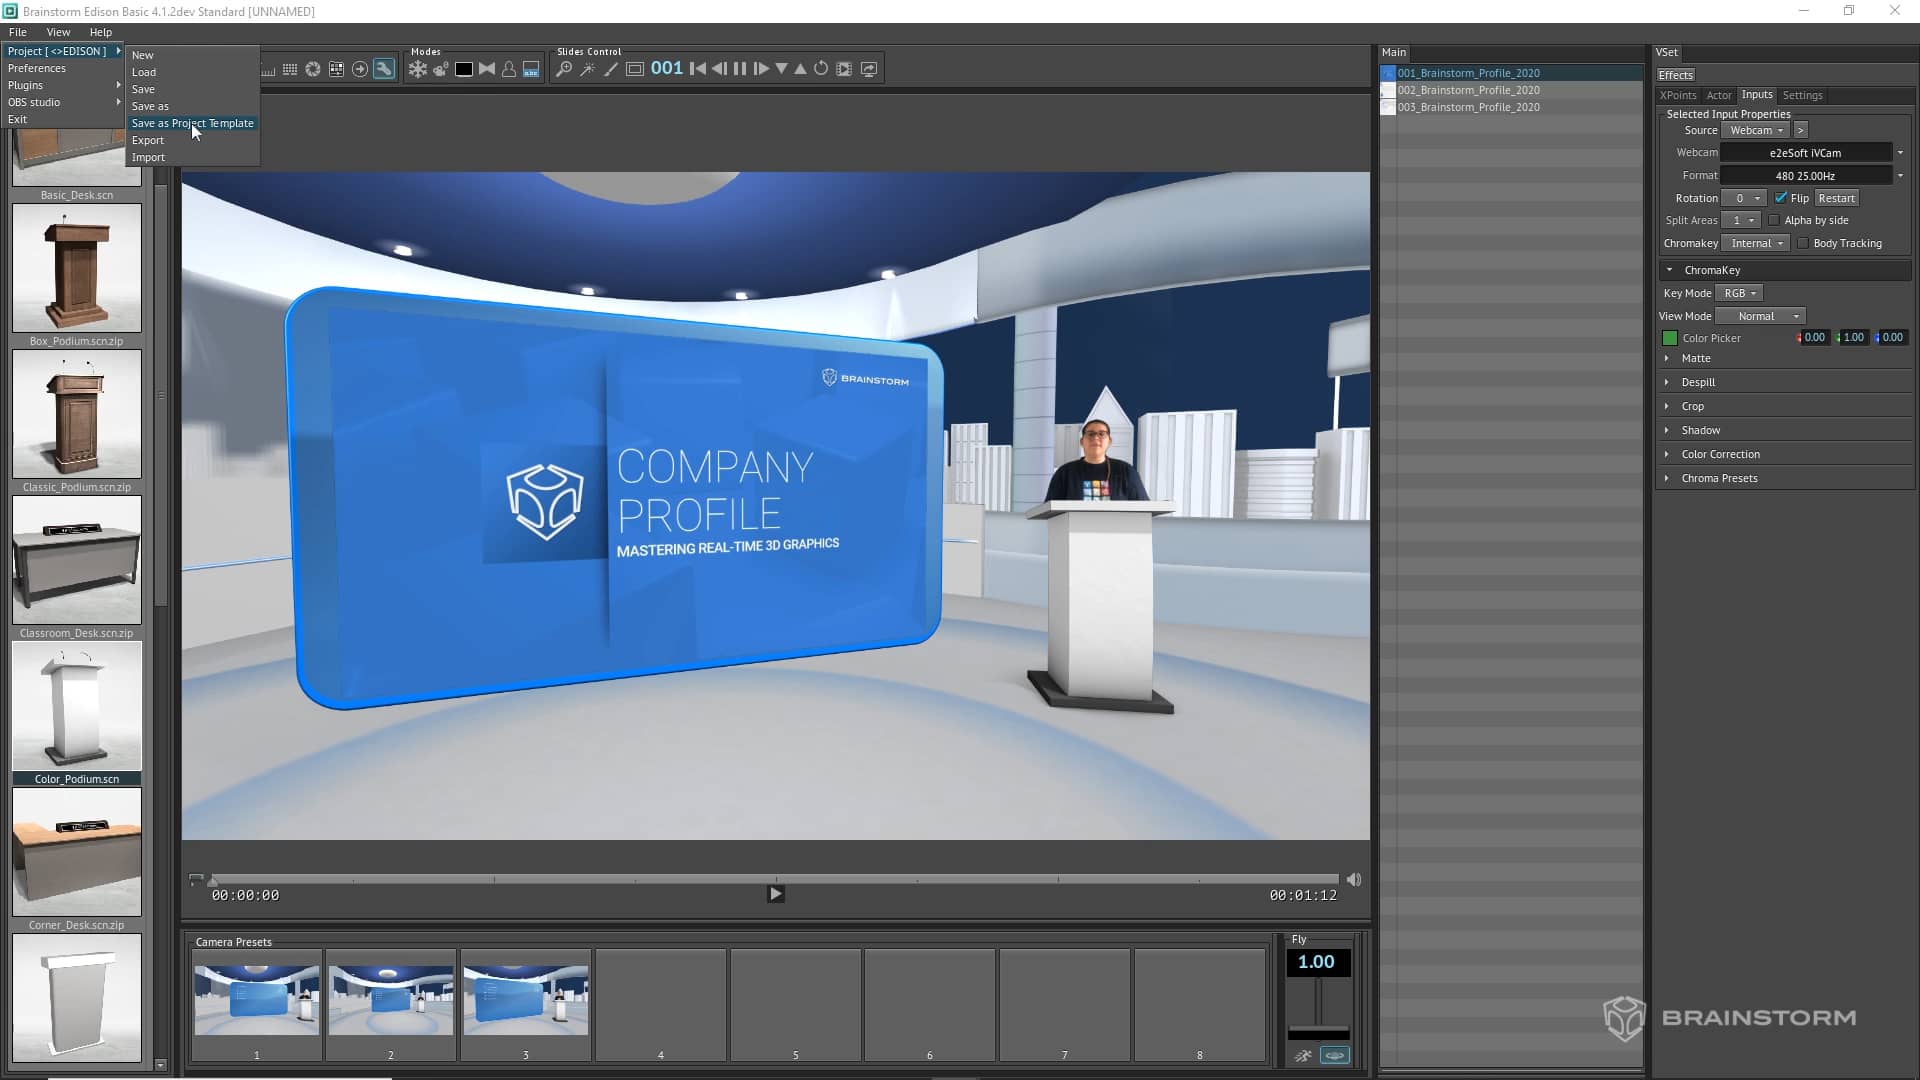This screenshot has height=1080, width=1920.
Task: Click the actor silhouette mode icon
Action: coord(509,69)
